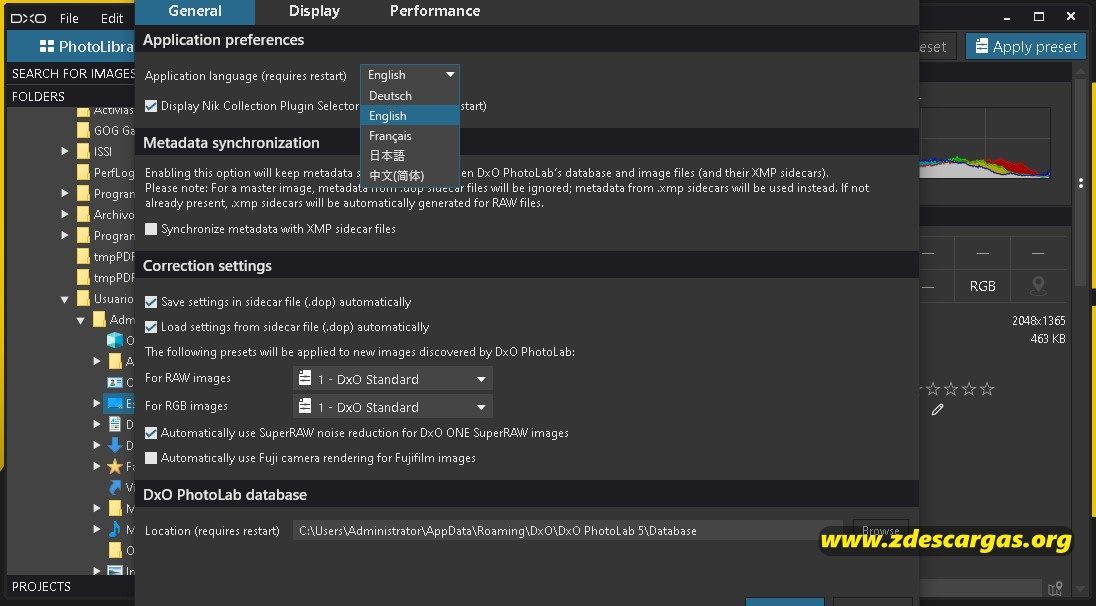Click the pencil edit icon below the stars
Image resolution: width=1096 pixels, height=606 pixels.
tap(937, 410)
